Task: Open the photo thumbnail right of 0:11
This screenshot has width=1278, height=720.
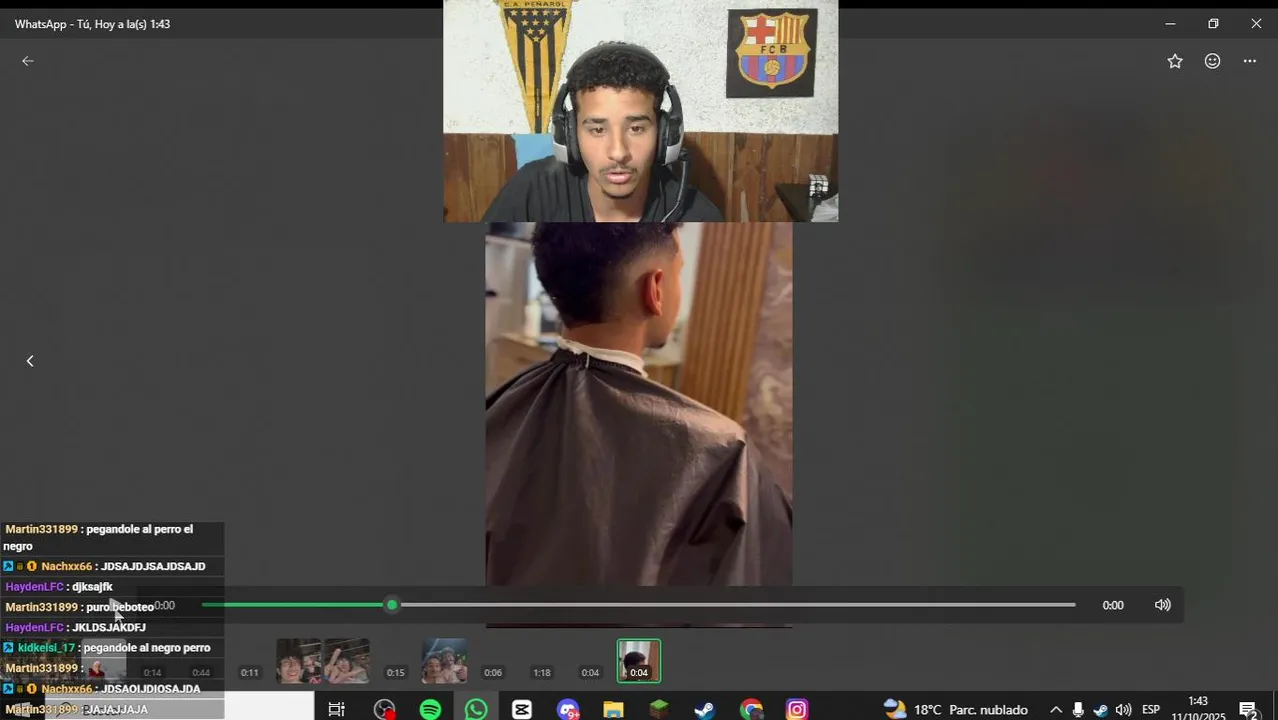Action: pos(298,661)
